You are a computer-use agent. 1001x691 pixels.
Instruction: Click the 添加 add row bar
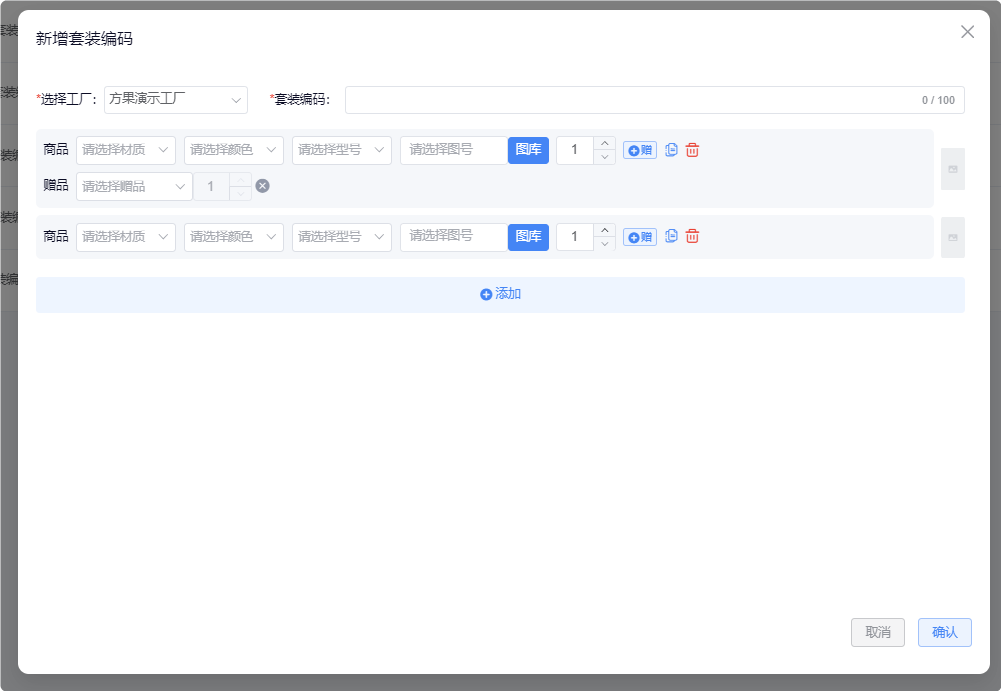point(500,294)
